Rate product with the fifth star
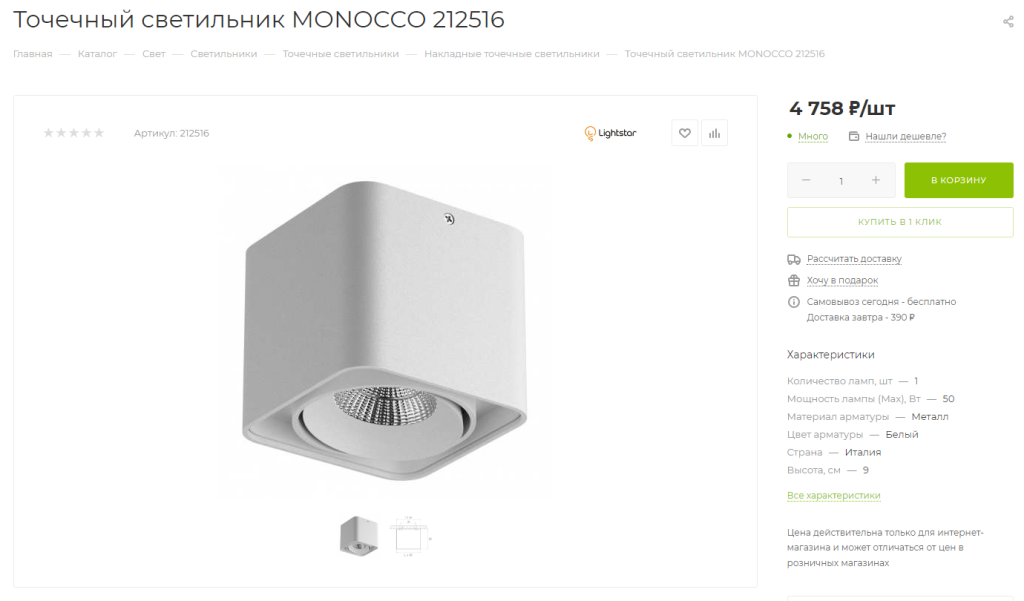 point(99,133)
